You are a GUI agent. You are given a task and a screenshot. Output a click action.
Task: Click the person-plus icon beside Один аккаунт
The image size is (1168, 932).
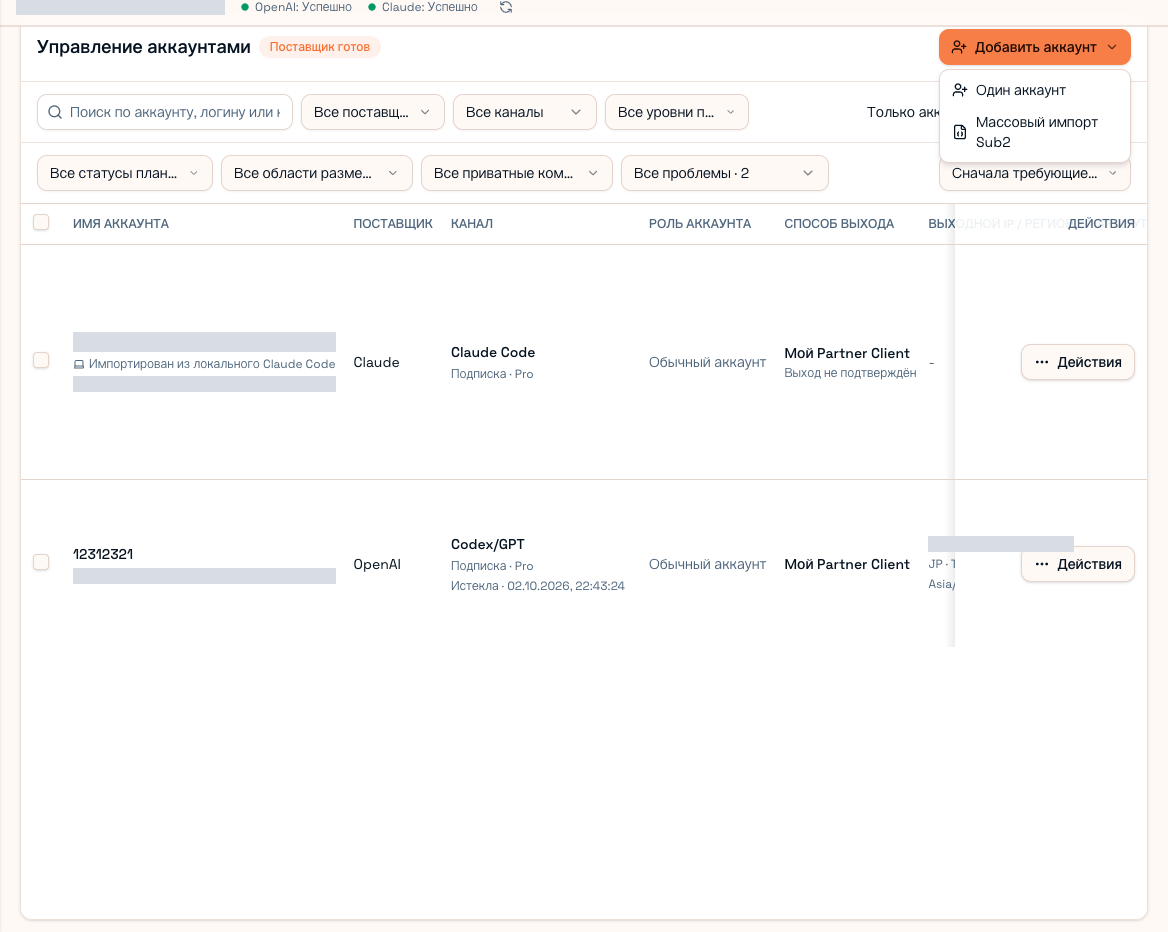(x=960, y=90)
